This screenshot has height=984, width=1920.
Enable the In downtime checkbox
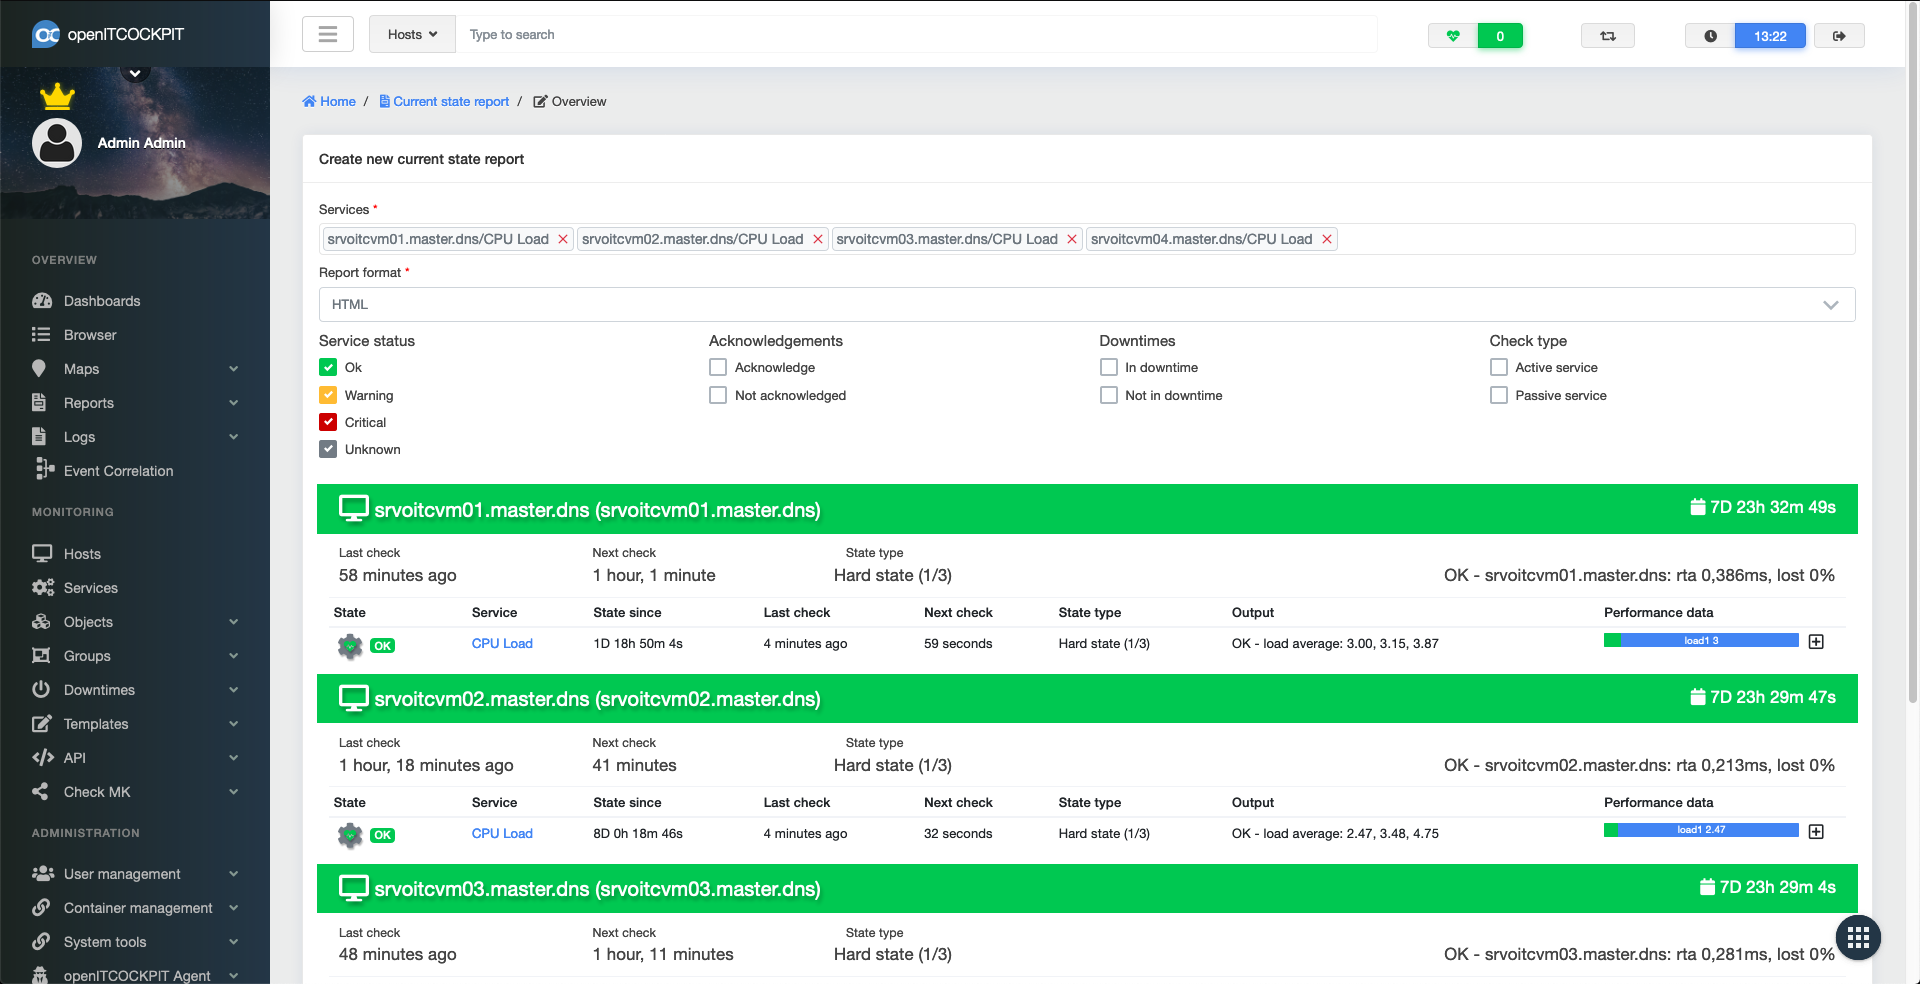(x=1108, y=367)
